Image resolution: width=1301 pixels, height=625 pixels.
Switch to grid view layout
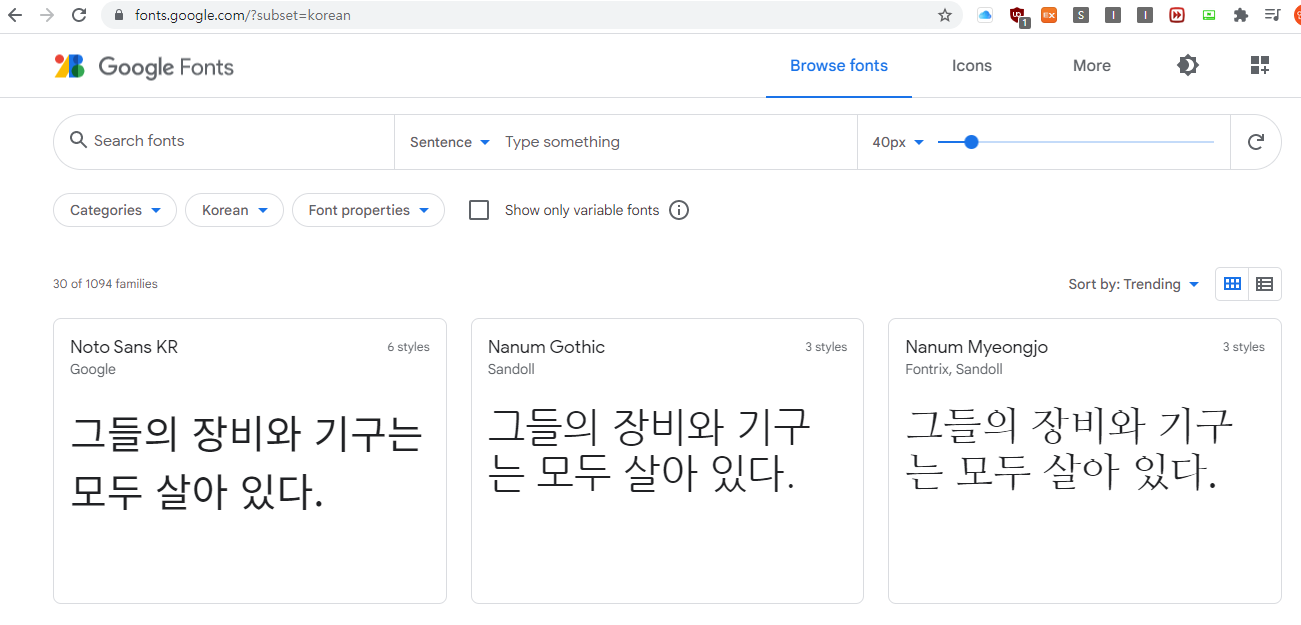point(1232,284)
